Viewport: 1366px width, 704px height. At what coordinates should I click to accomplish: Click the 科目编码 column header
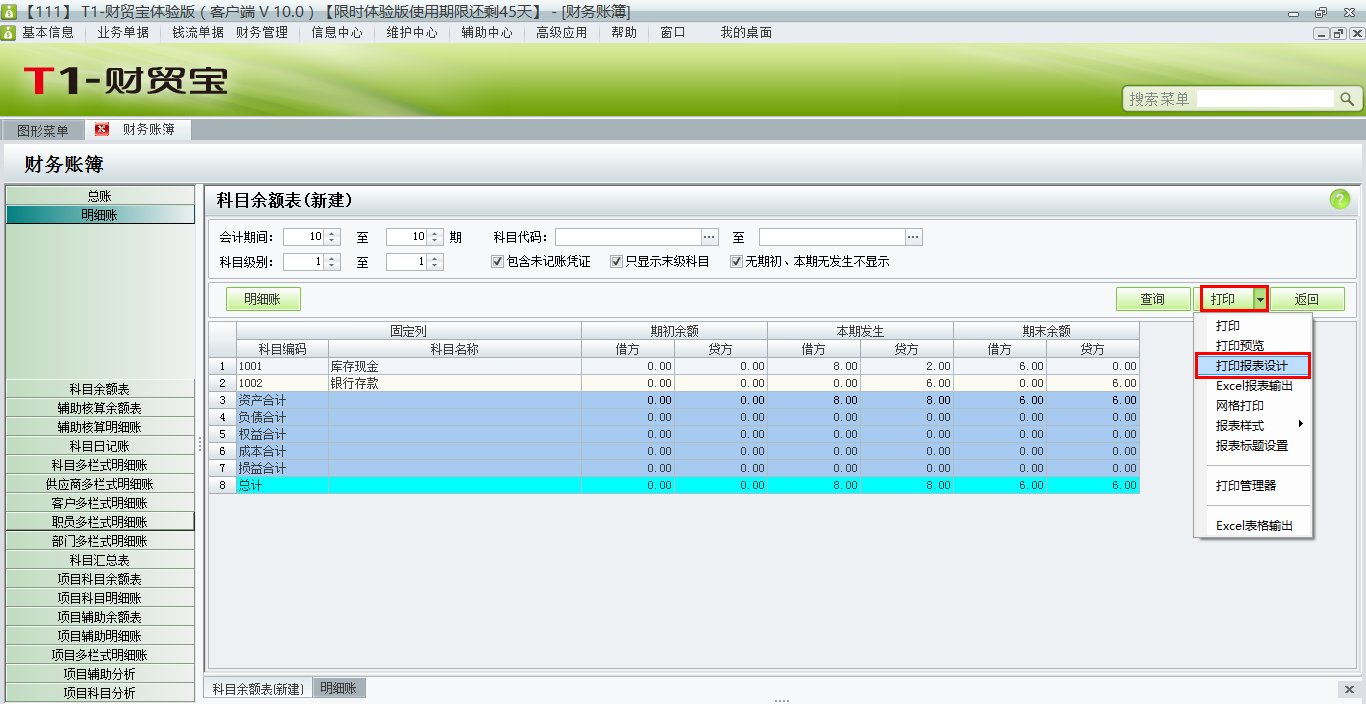pyautogui.click(x=282, y=349)
